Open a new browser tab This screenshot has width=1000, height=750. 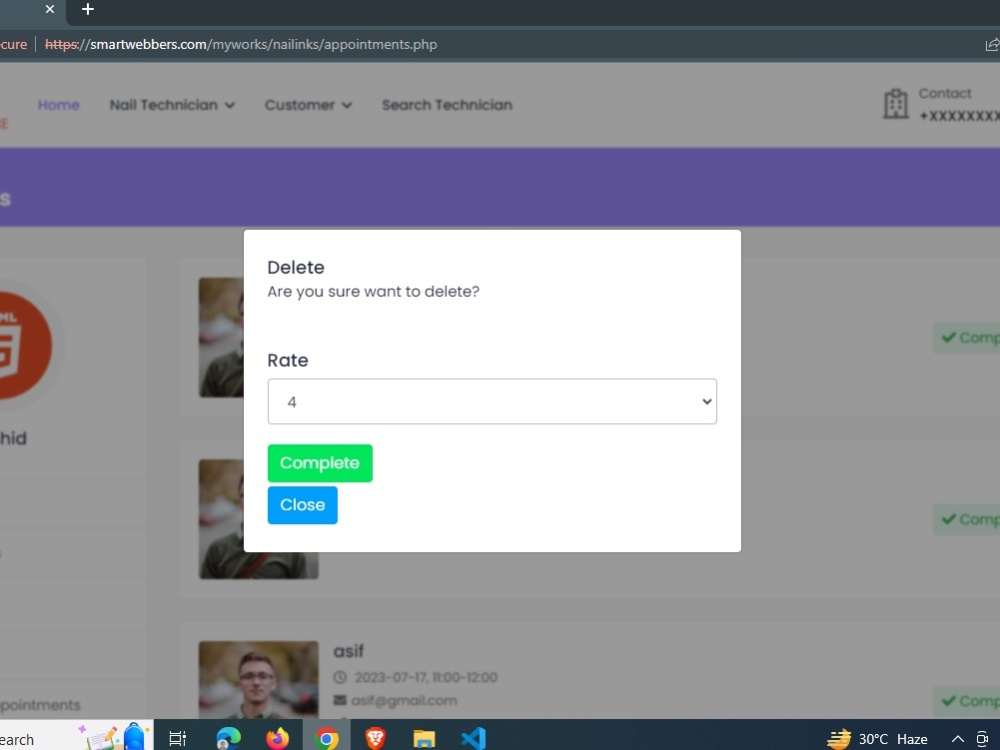click(88, 9)
